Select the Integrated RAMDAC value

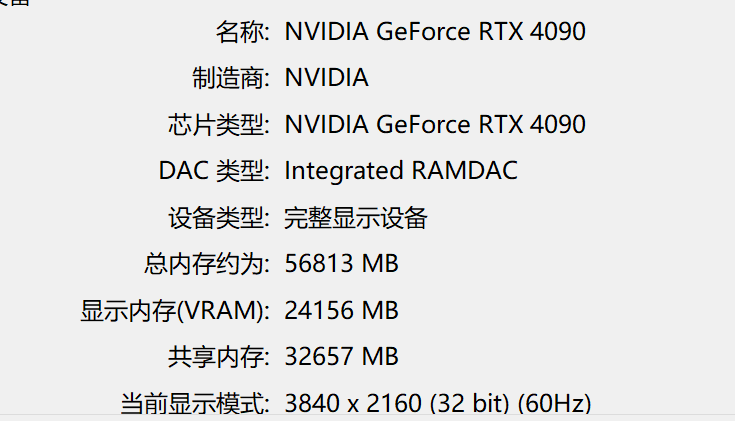401,170
